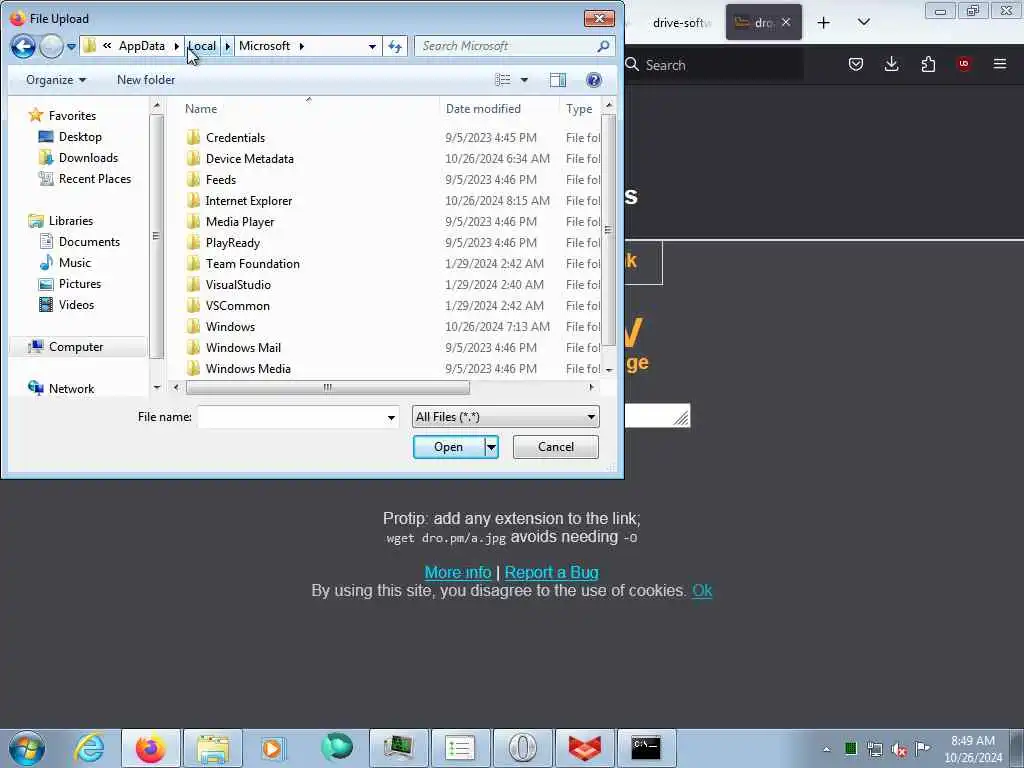Click the Report a Bug link
Screen dimensions: 1024x768
(x=551, y=572)
